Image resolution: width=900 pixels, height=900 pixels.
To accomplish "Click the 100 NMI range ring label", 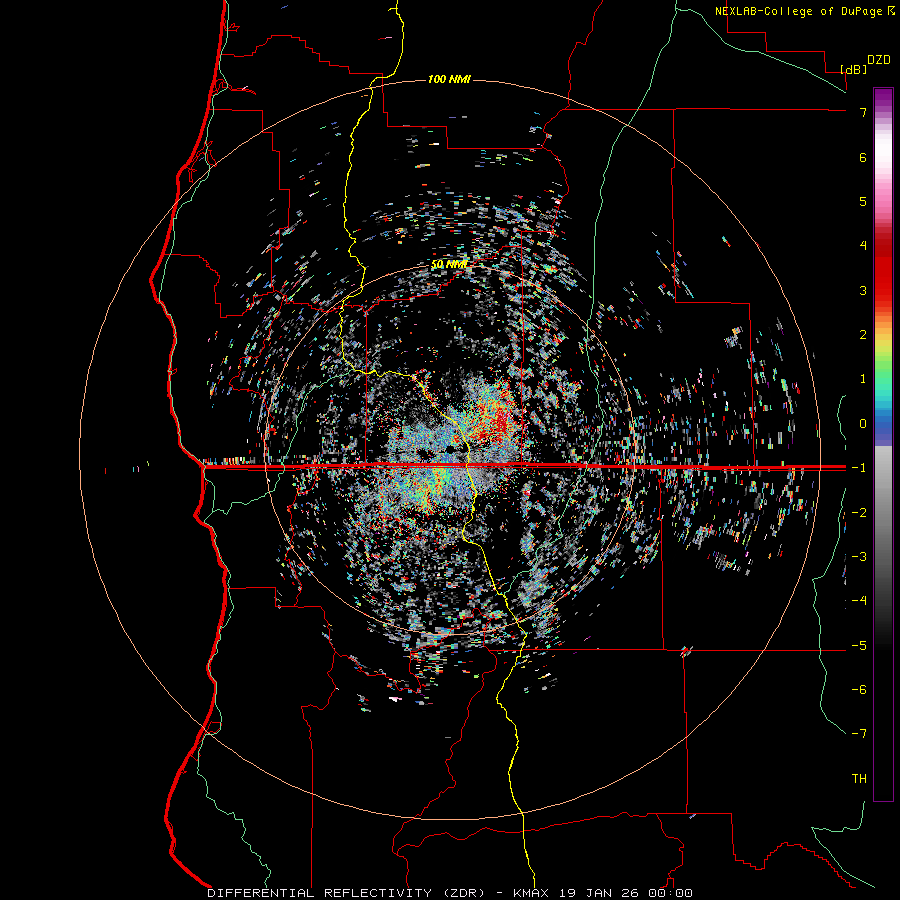I will 449,79.
